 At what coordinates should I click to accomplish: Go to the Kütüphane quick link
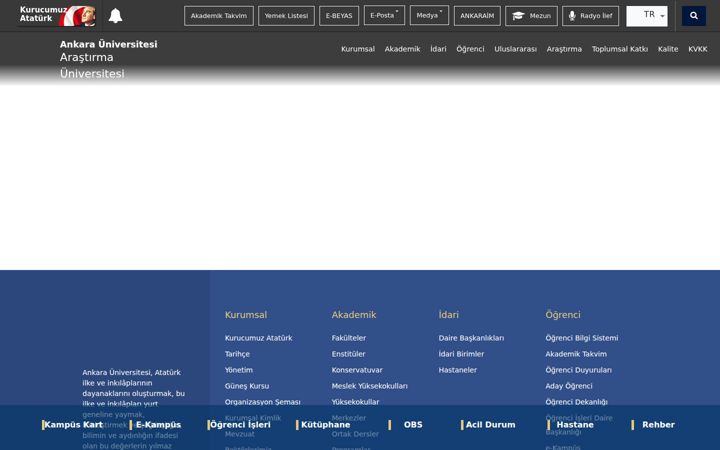tap(324, 425)
